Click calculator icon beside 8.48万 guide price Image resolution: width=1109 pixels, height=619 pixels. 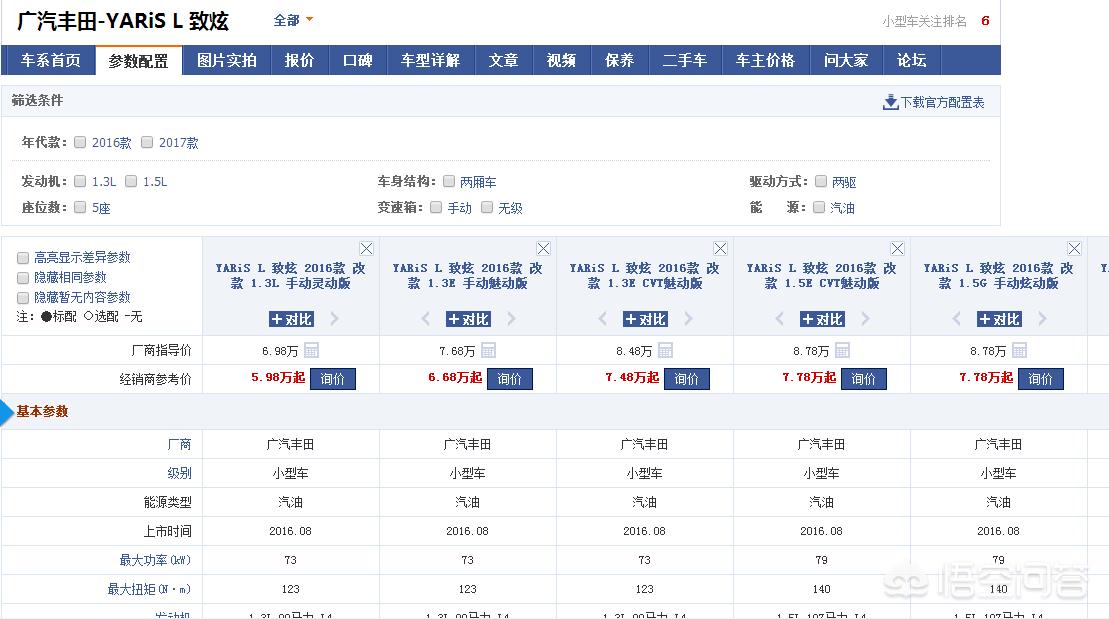click(x=665, y=350)
